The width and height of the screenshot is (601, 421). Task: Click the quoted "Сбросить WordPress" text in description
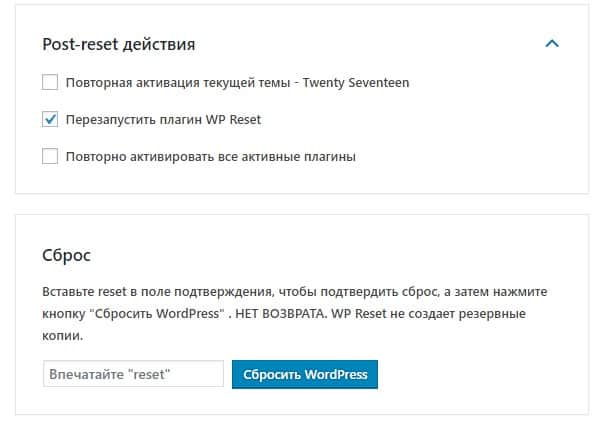point(154,313)
